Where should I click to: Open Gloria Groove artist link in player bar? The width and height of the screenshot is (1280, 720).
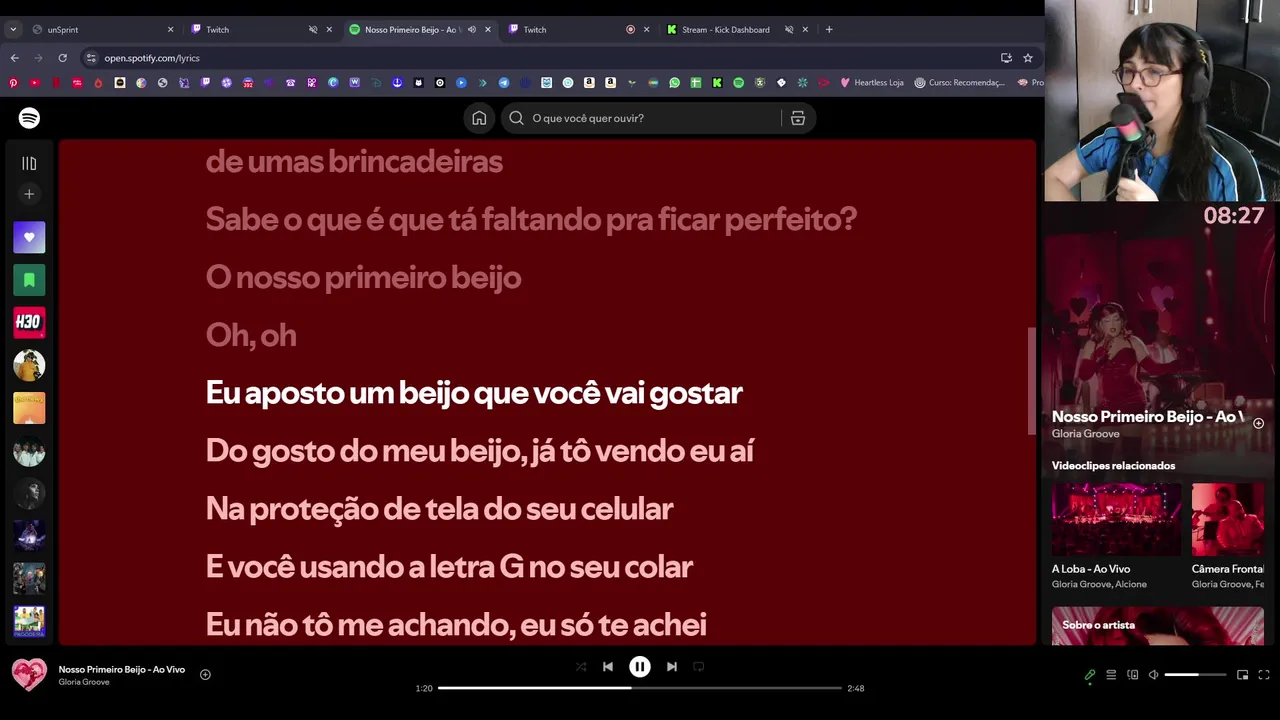pos(84,682)
